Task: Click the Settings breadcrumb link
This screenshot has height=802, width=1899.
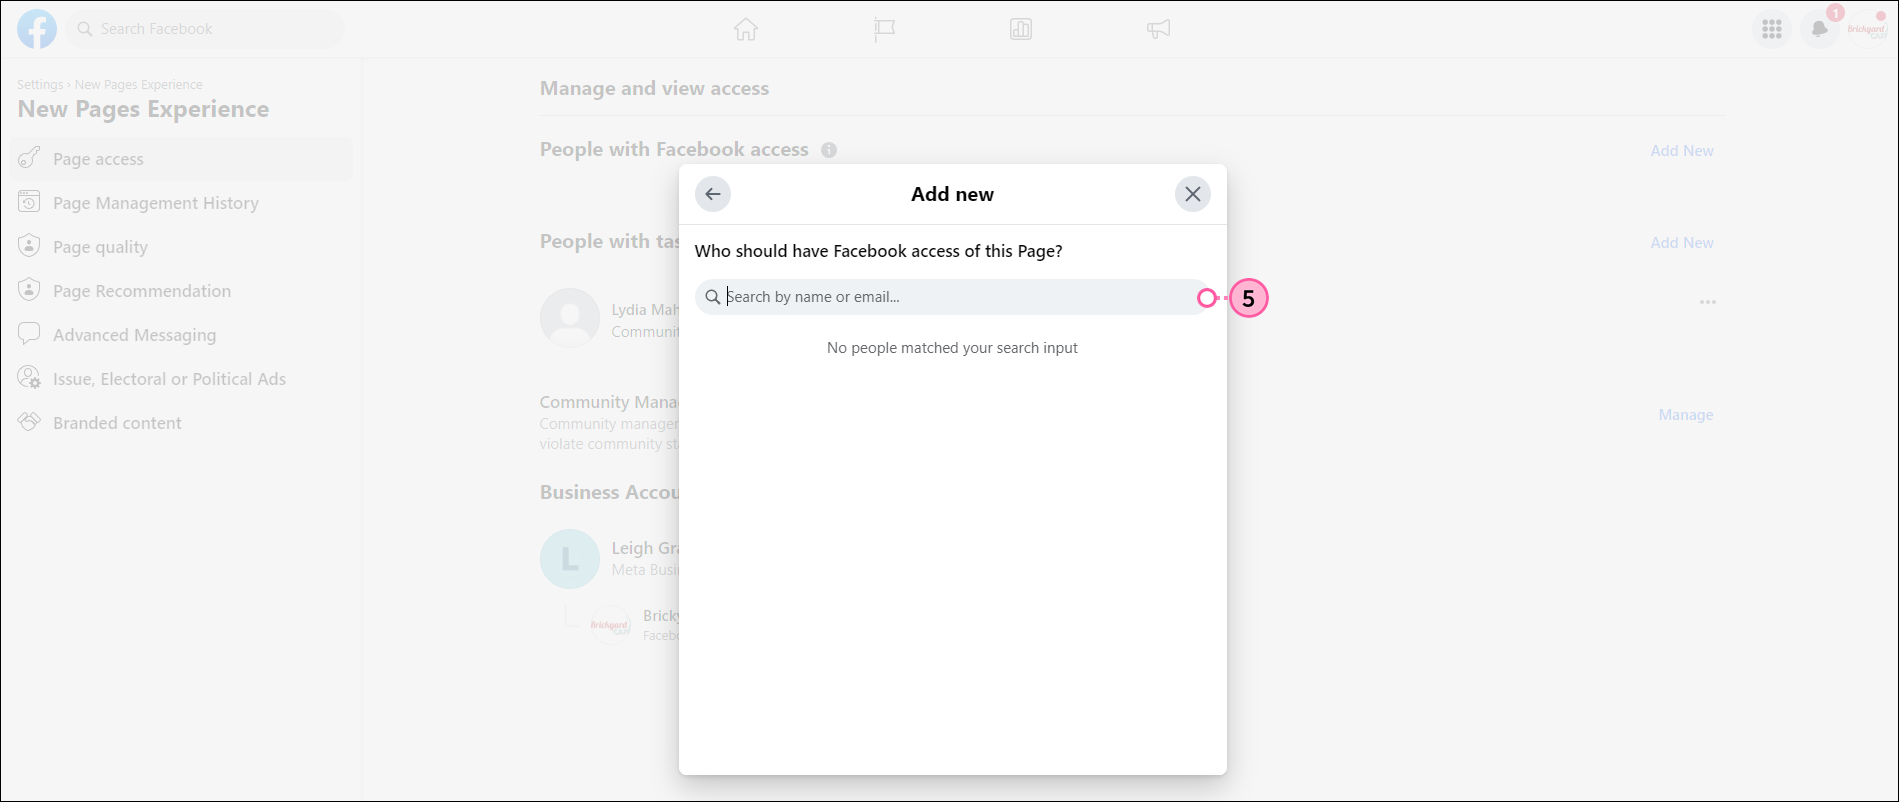Action: click(40, 85)
